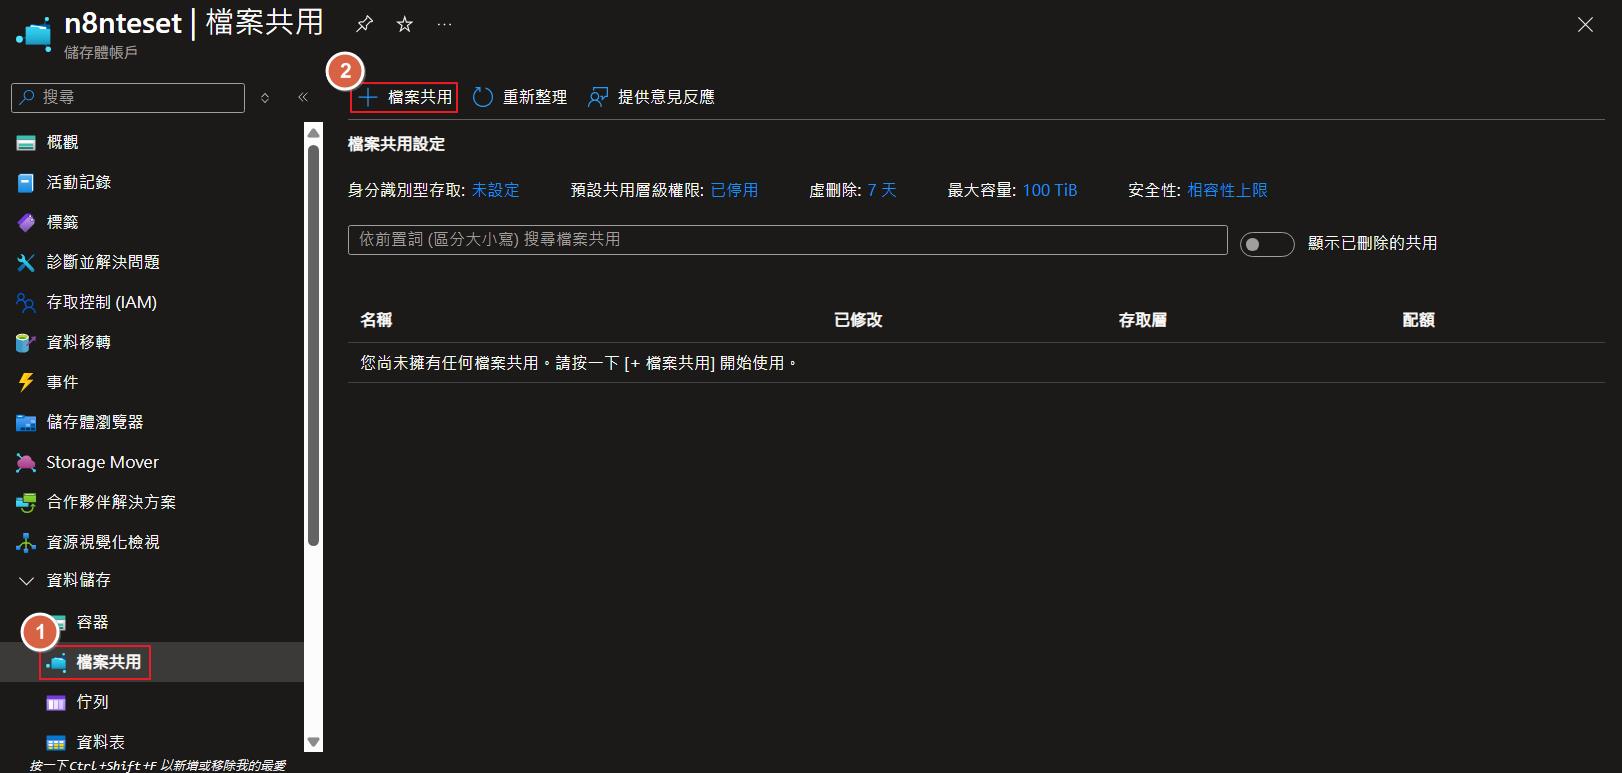The height and width of the screenshot is (773, 1622).
Task: Click the 資料移轉 bucket icon
Action: pos(26,343)
